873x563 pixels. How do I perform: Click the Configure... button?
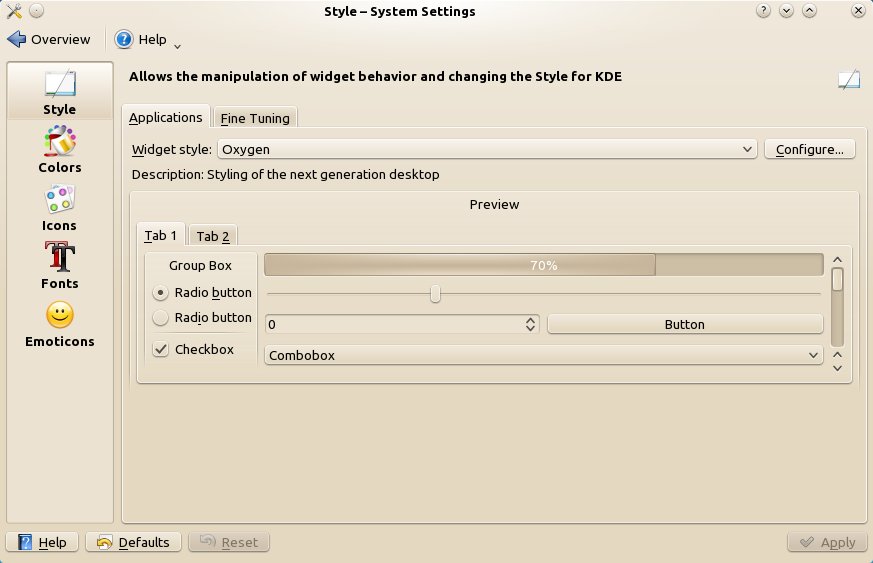[810, 149]
